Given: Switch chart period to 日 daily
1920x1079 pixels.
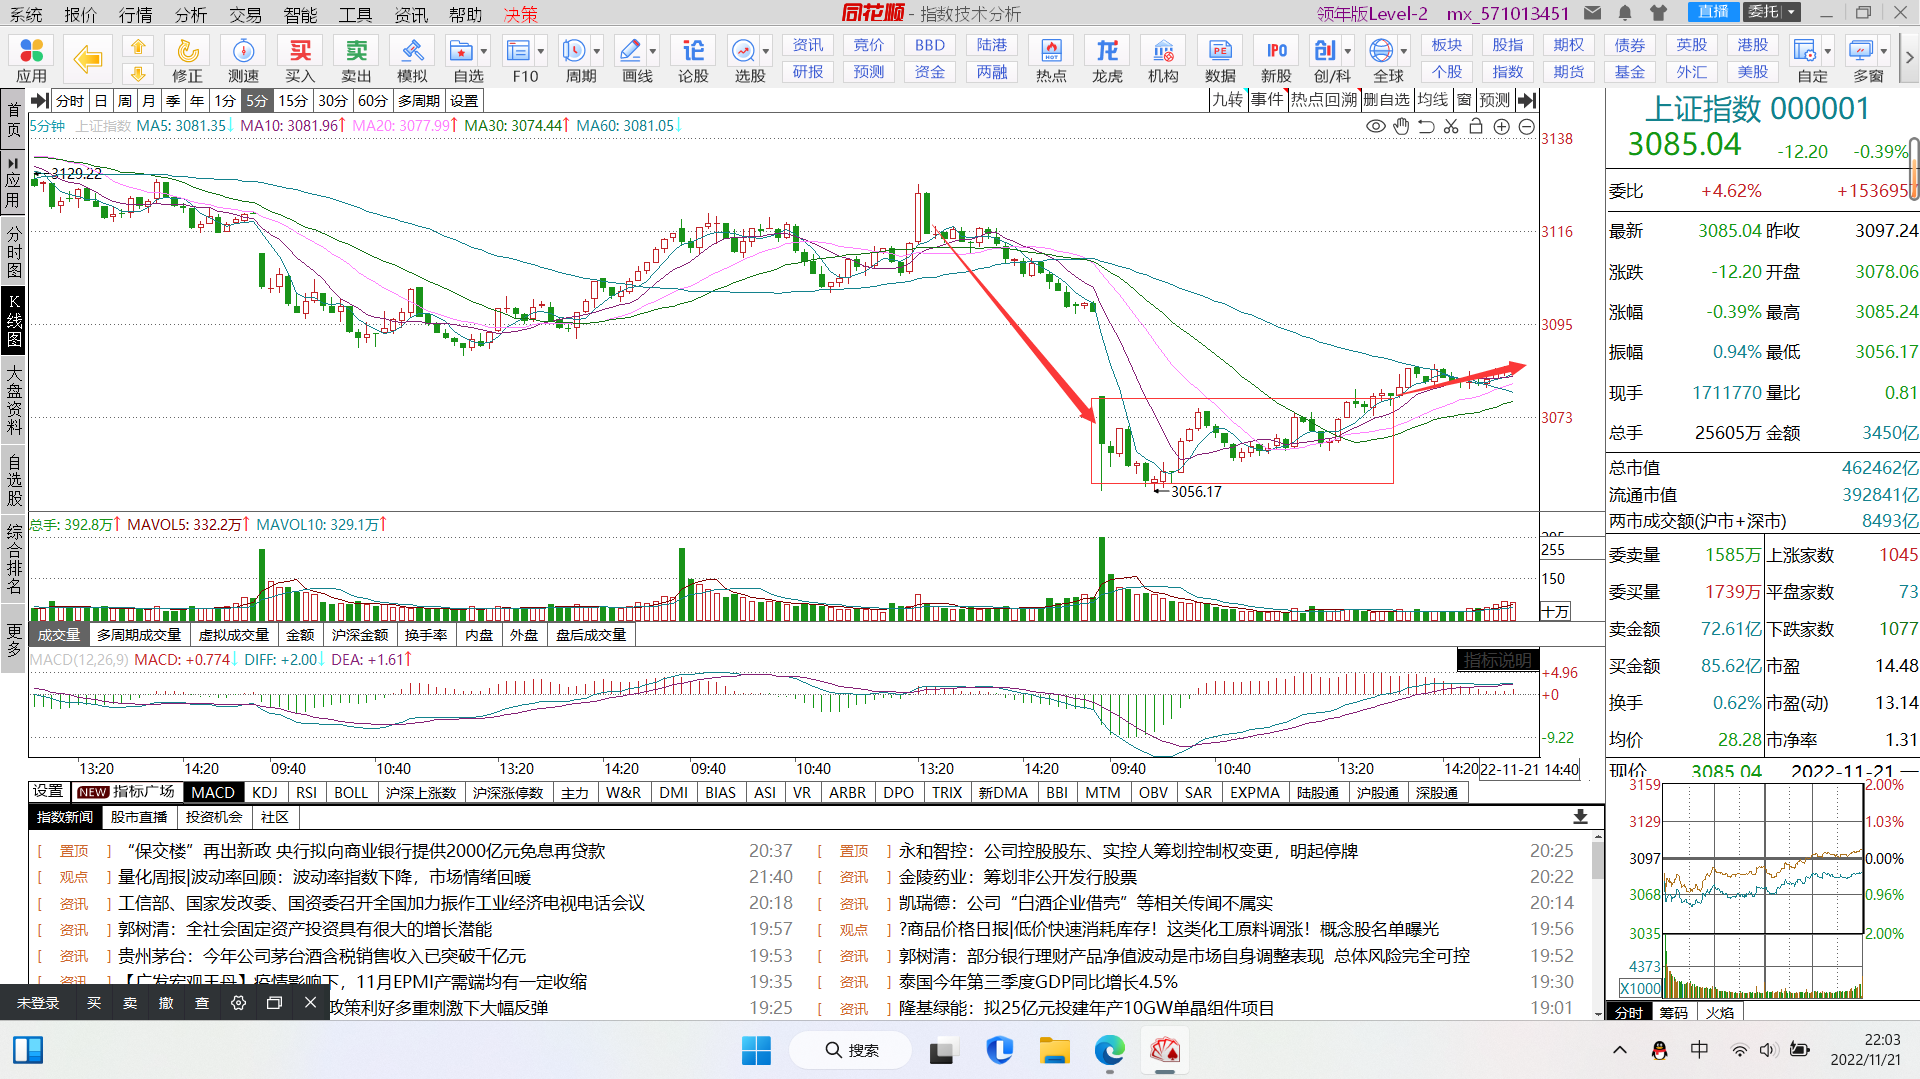Looking at the screenshot, I should click(x=101, y=101).
